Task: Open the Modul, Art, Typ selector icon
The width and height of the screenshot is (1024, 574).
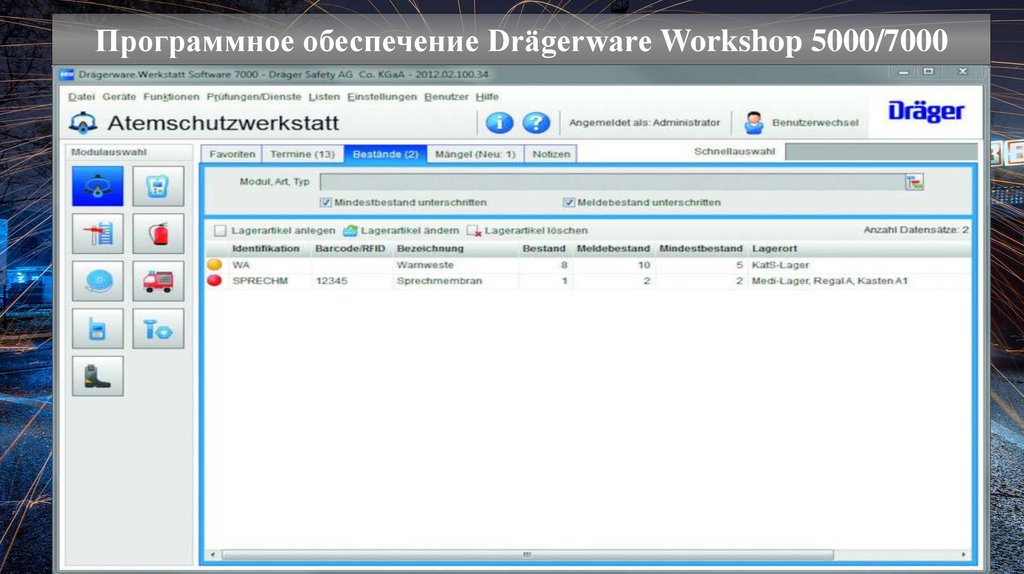Action: pos(914,182)
